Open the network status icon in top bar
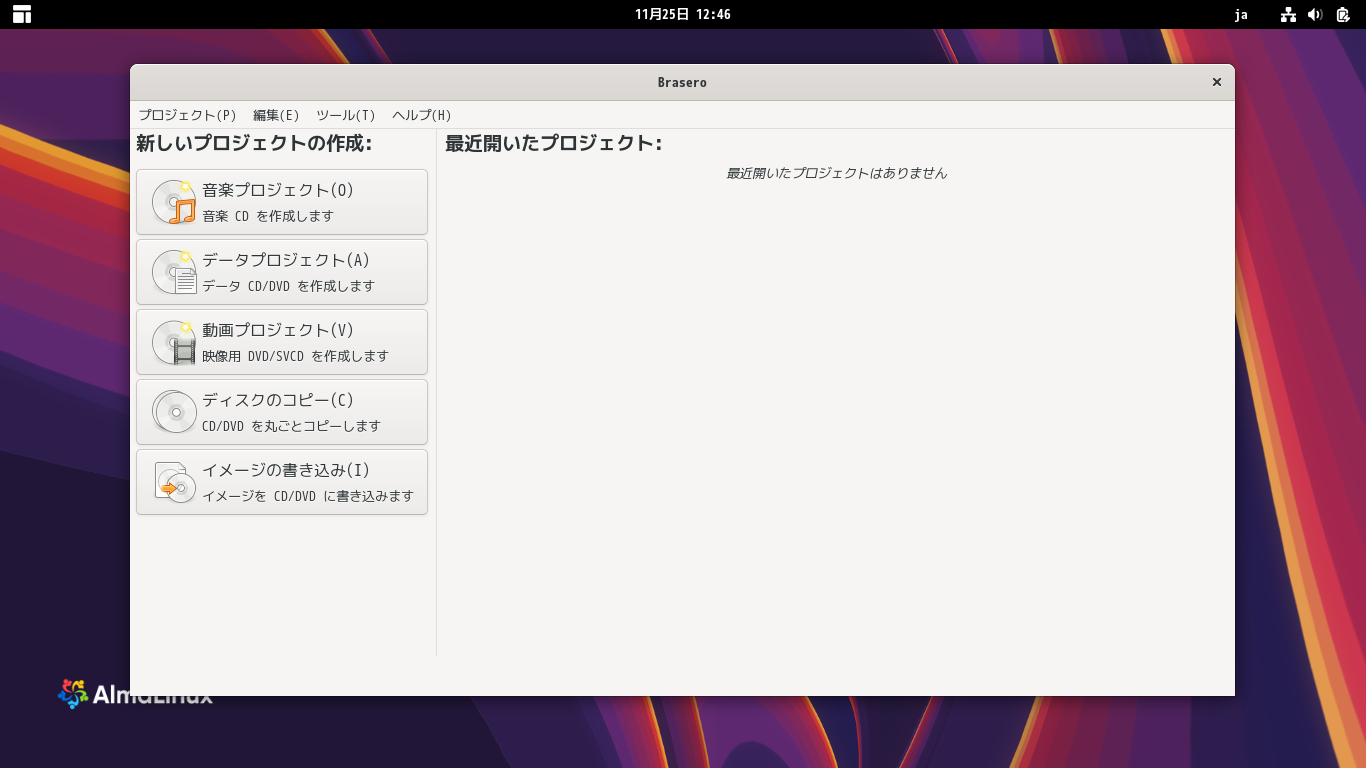Viewport: 1366px width, 768px height. 1288,14
